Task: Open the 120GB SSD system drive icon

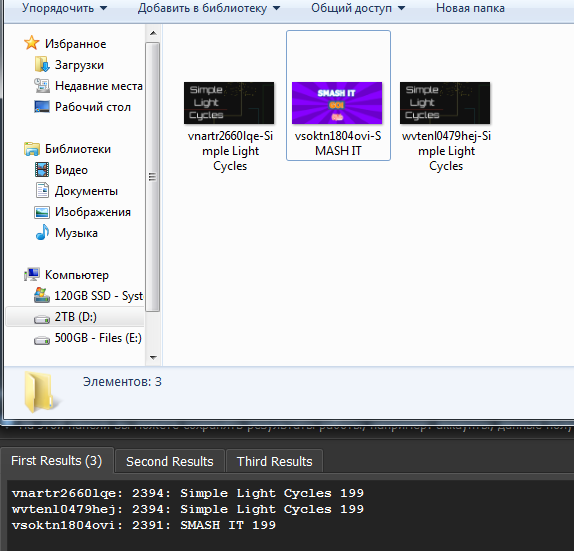Action: click(42, 295)
